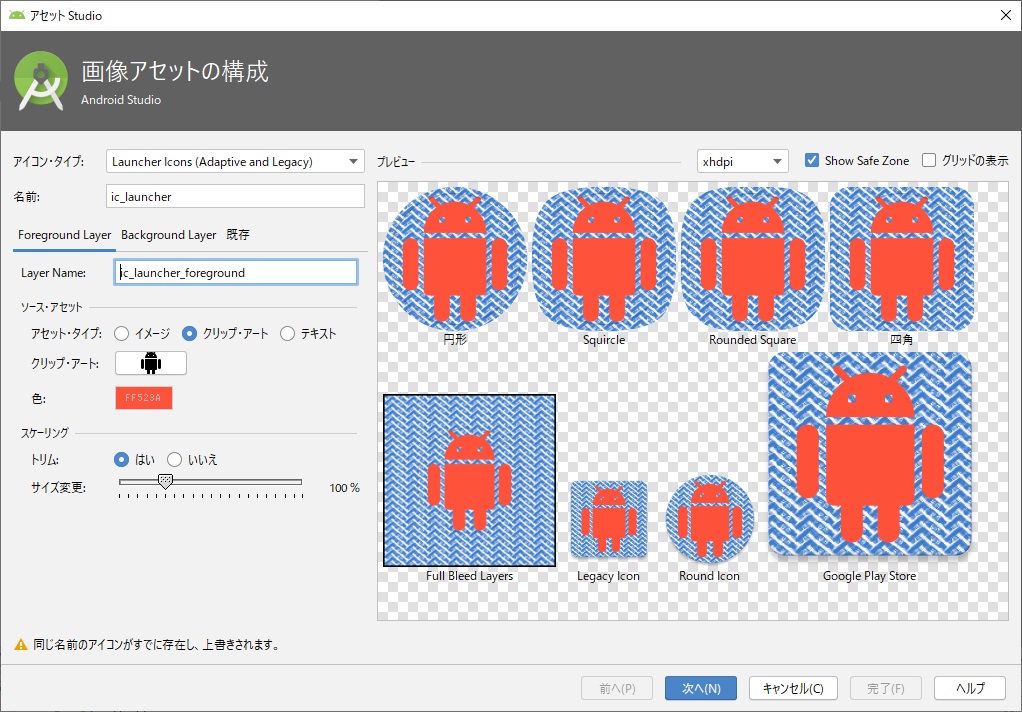Select テキスト asset type radio
Screen dimensions: 1022x712
[x=287, y=334]
